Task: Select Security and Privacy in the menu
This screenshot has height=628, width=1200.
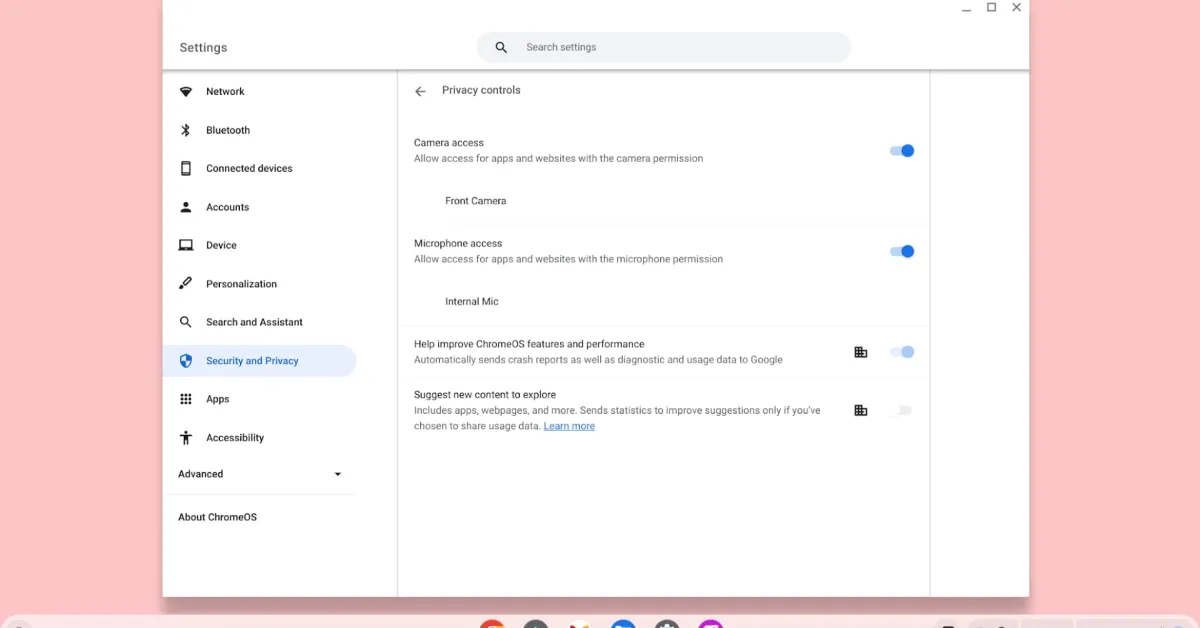Action: [252, 360]
